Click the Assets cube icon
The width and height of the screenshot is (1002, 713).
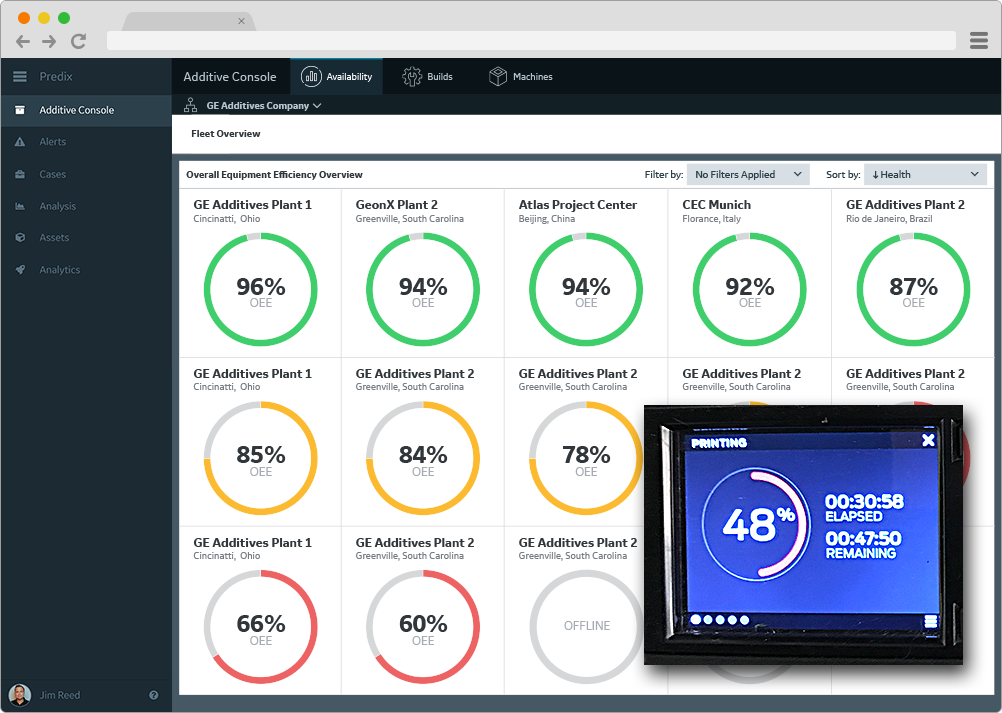pos(20,238)
